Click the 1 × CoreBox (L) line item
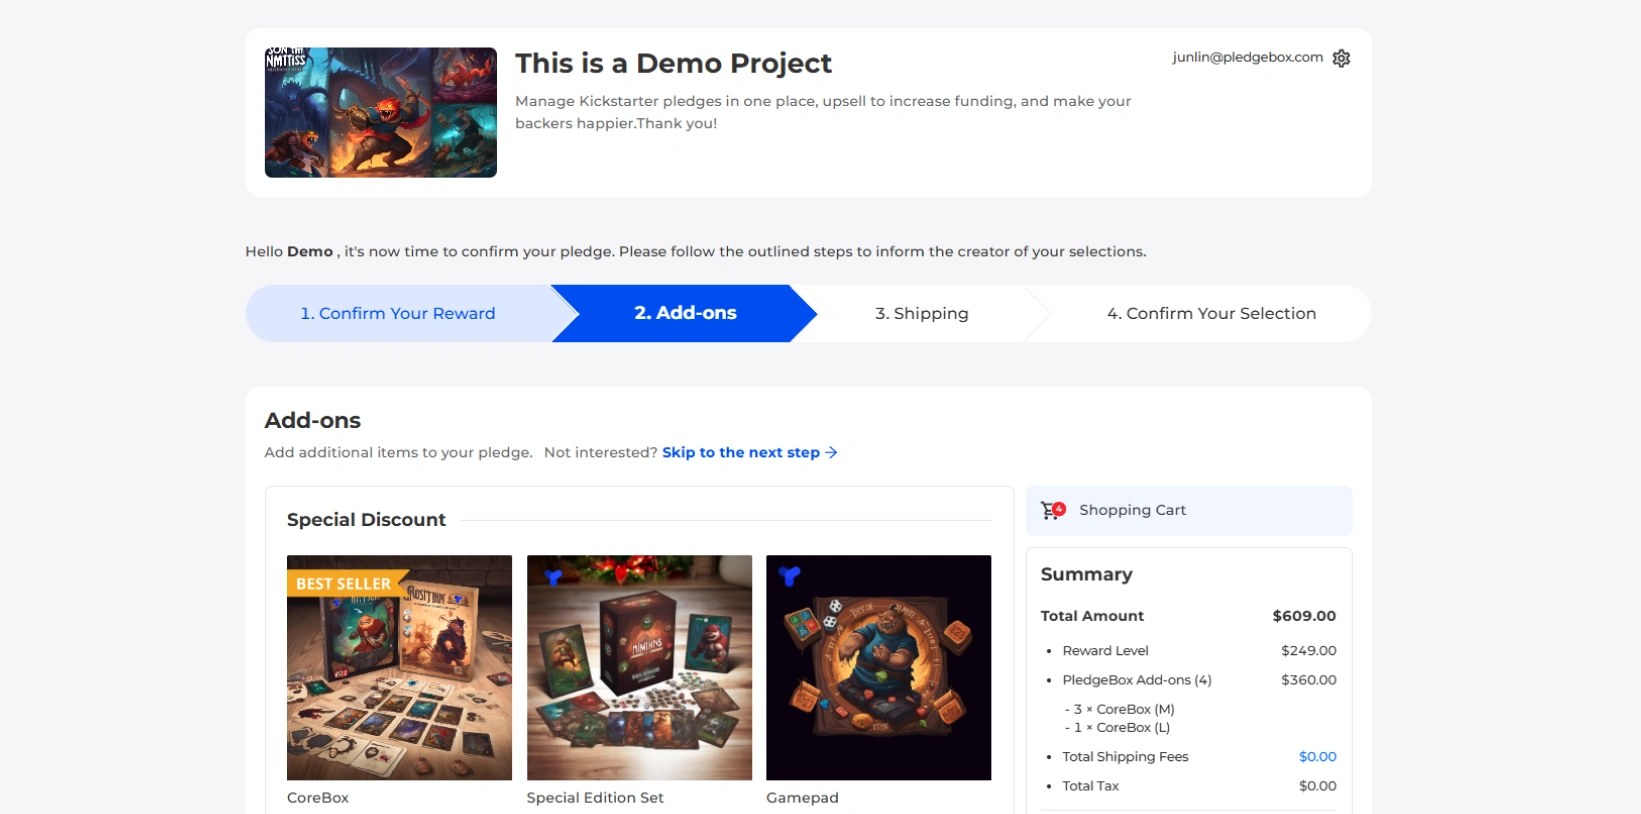1641x814 pixels. 1117,728
